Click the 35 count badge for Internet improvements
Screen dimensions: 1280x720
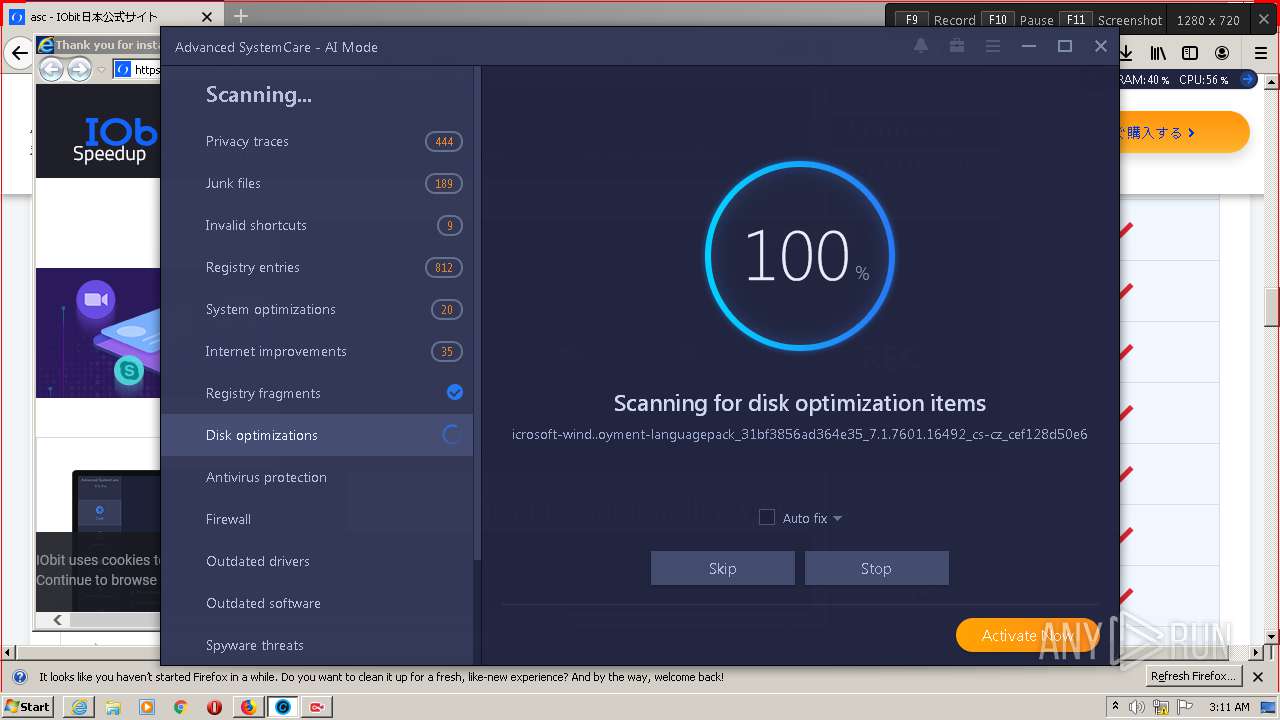click(447, 352)
